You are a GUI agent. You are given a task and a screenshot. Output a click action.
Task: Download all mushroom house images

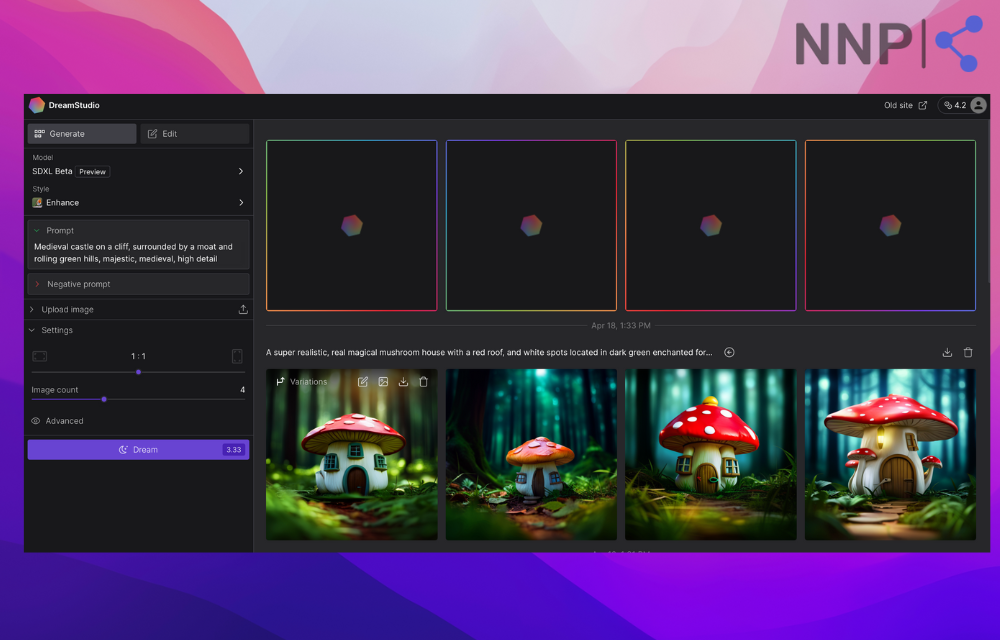tap(947, 352)
